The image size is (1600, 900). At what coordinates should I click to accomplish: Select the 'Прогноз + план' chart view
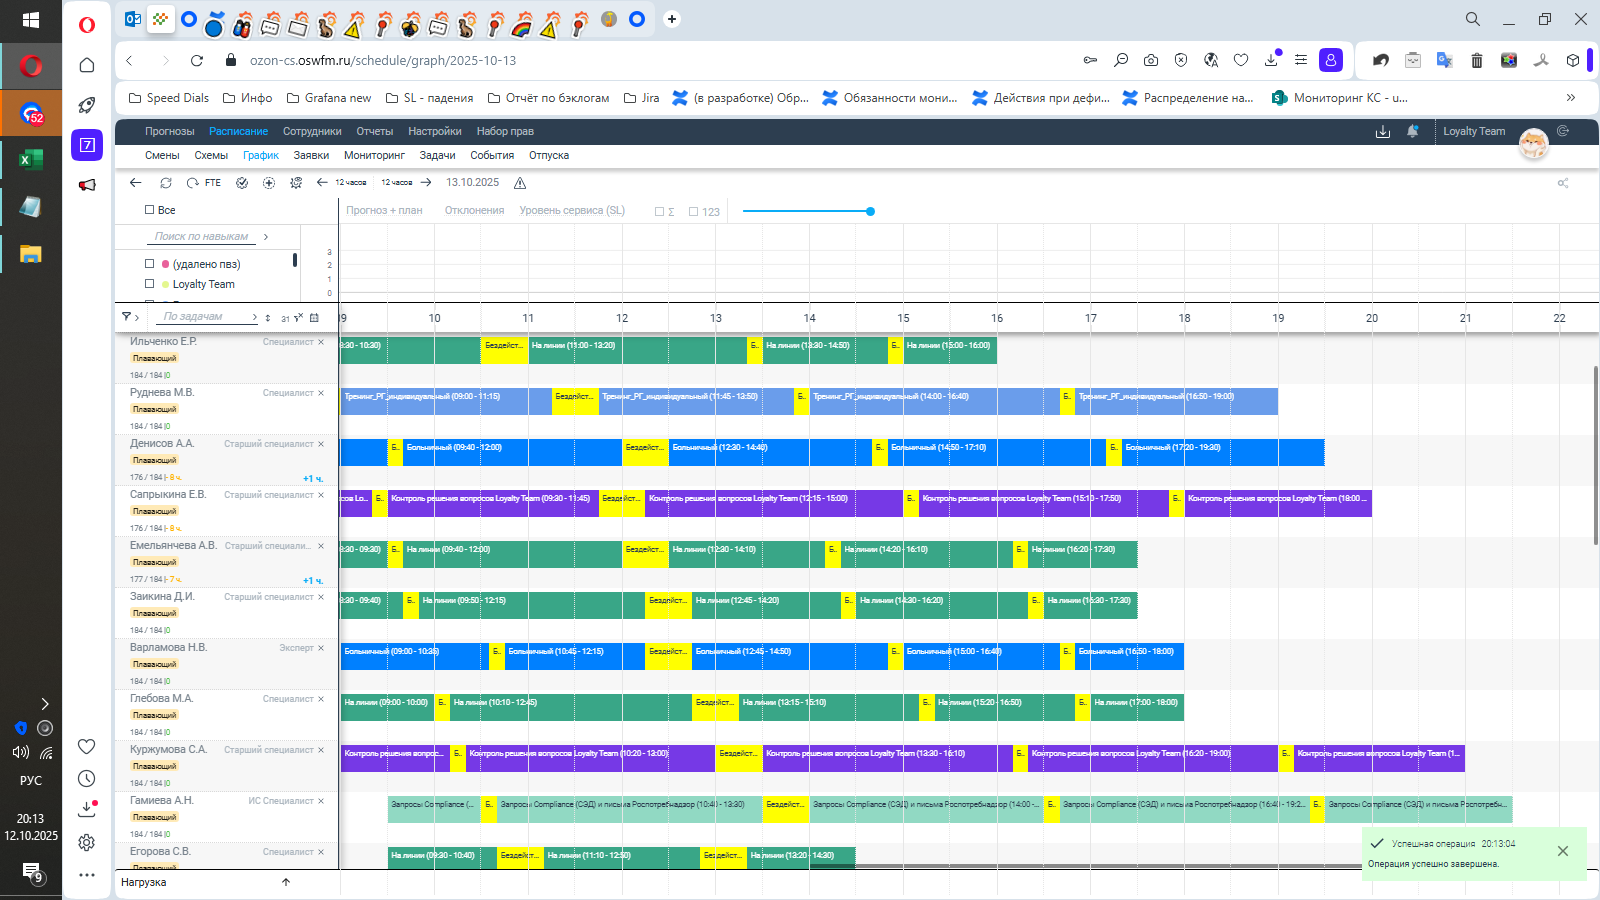click(x=384, y=210)
